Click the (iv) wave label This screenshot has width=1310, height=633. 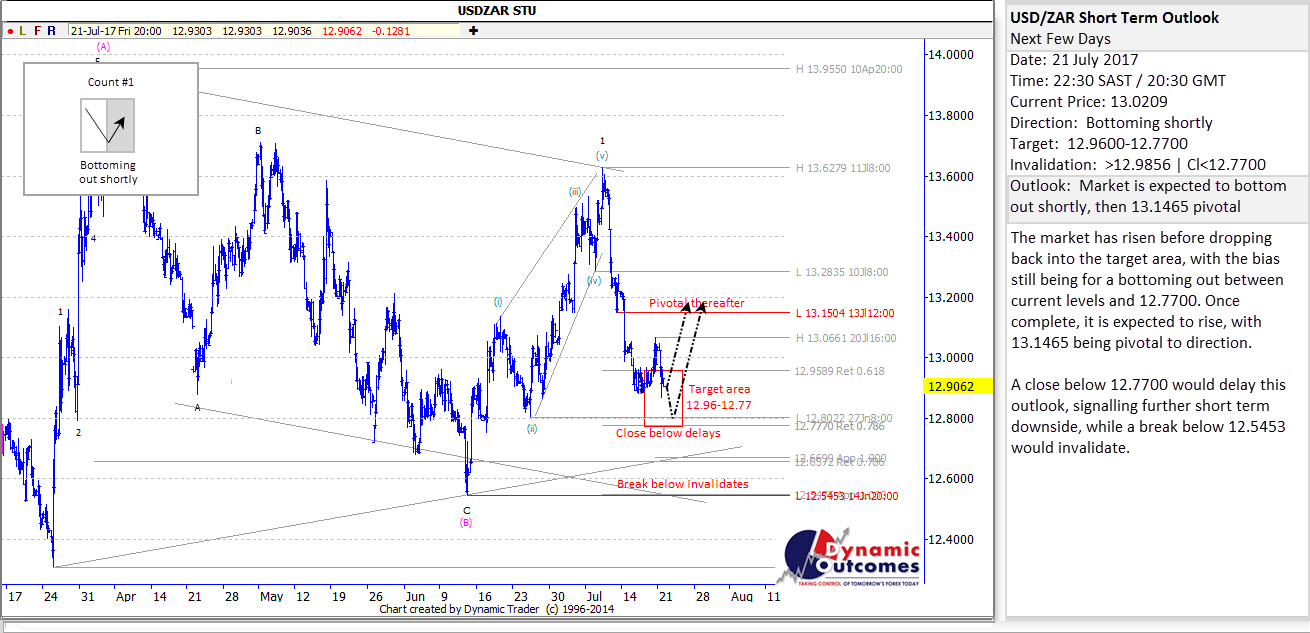tap(594, 281)
